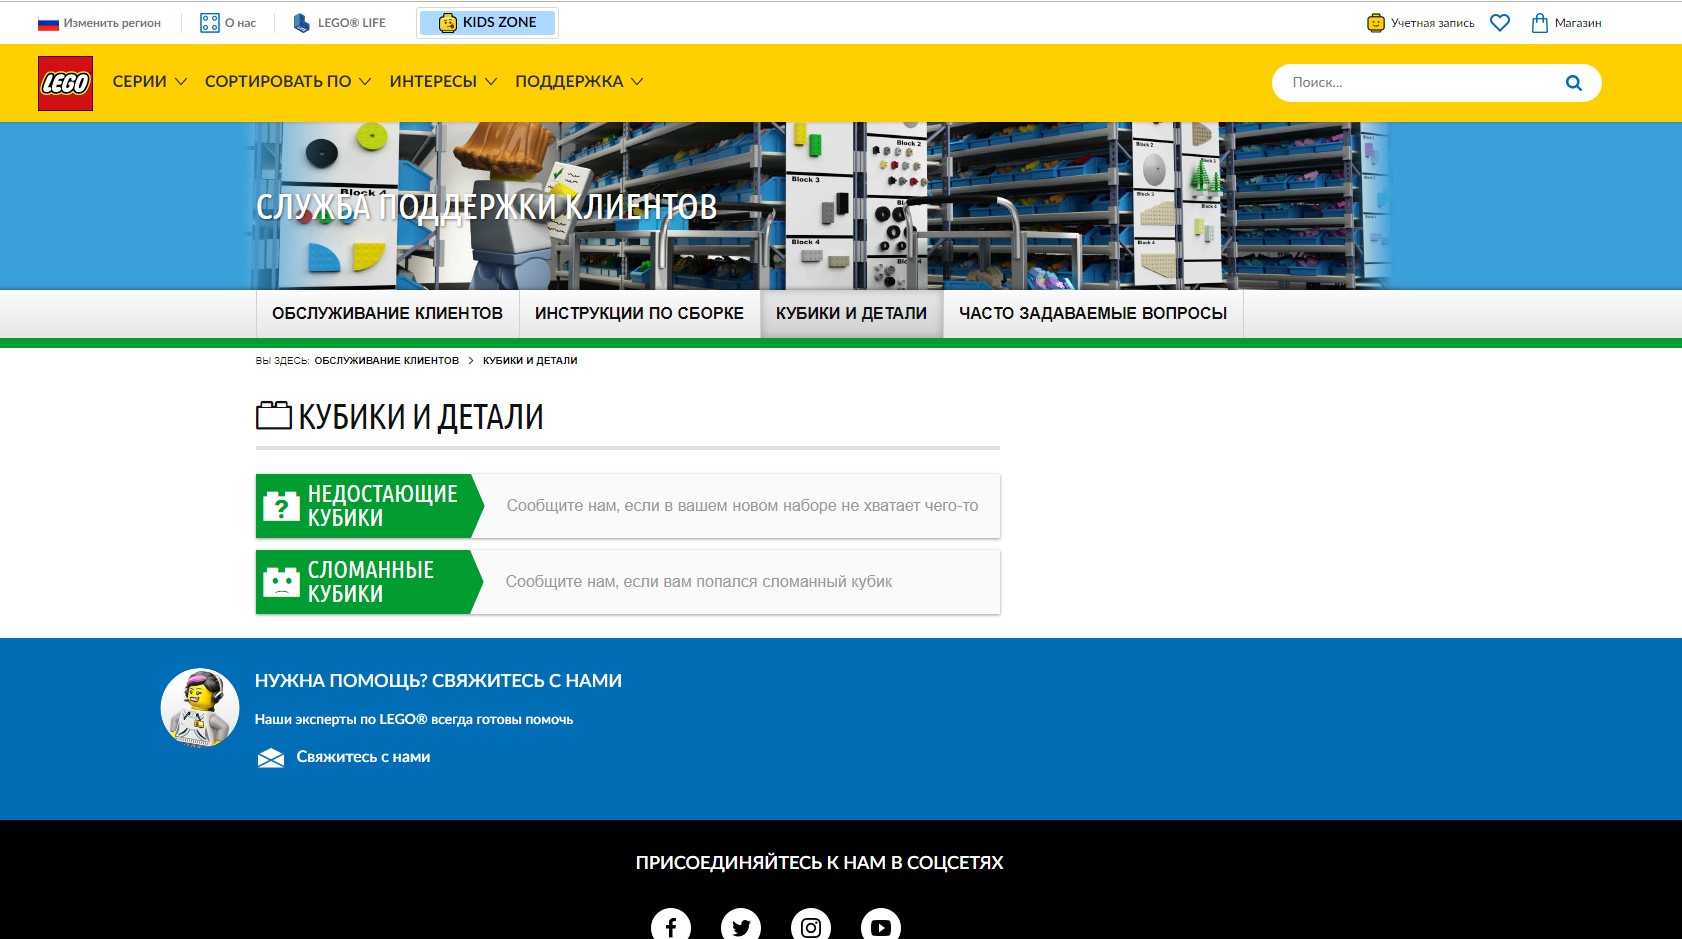Switch to ИНСТРУКЦИИ ПО СБОРКЕ tab

pos(639,314)
